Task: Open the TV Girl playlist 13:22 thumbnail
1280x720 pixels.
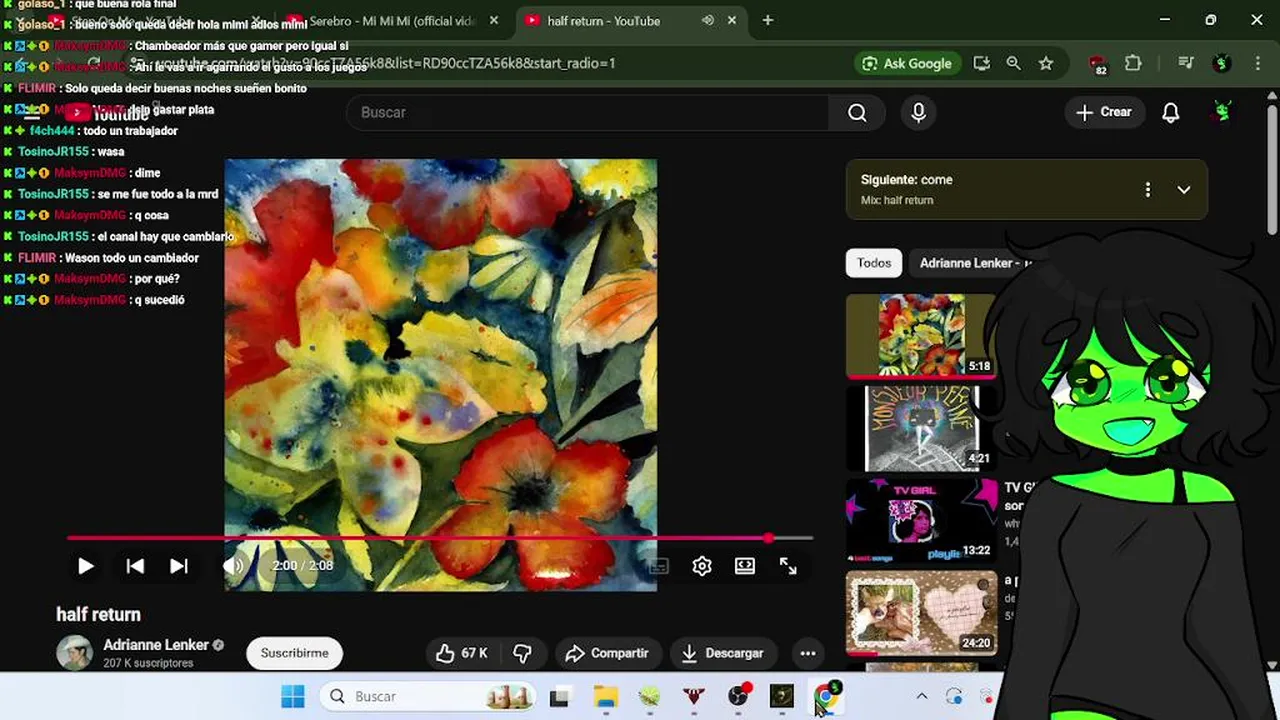Action: pyautogui.click(x=921, y=520)
